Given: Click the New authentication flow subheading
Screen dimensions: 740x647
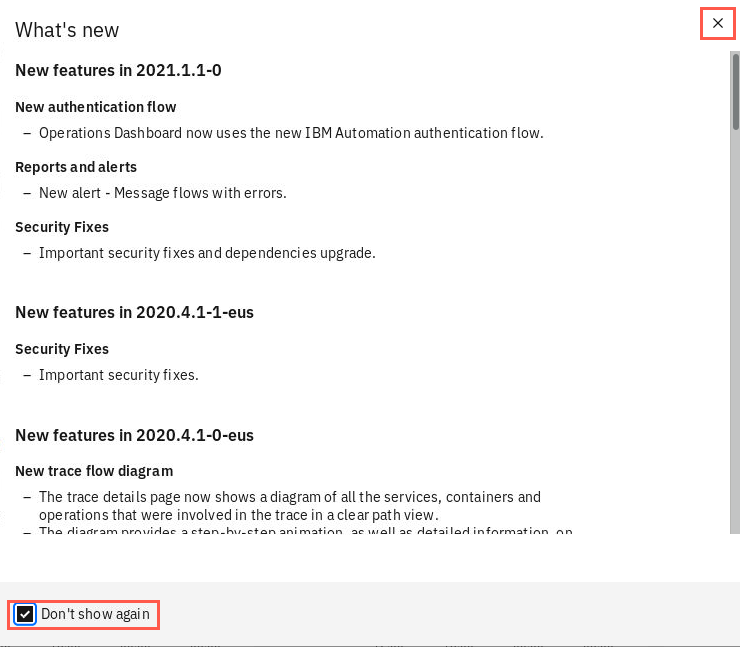Looking at the screenshot, I should [x=96, y=107].
